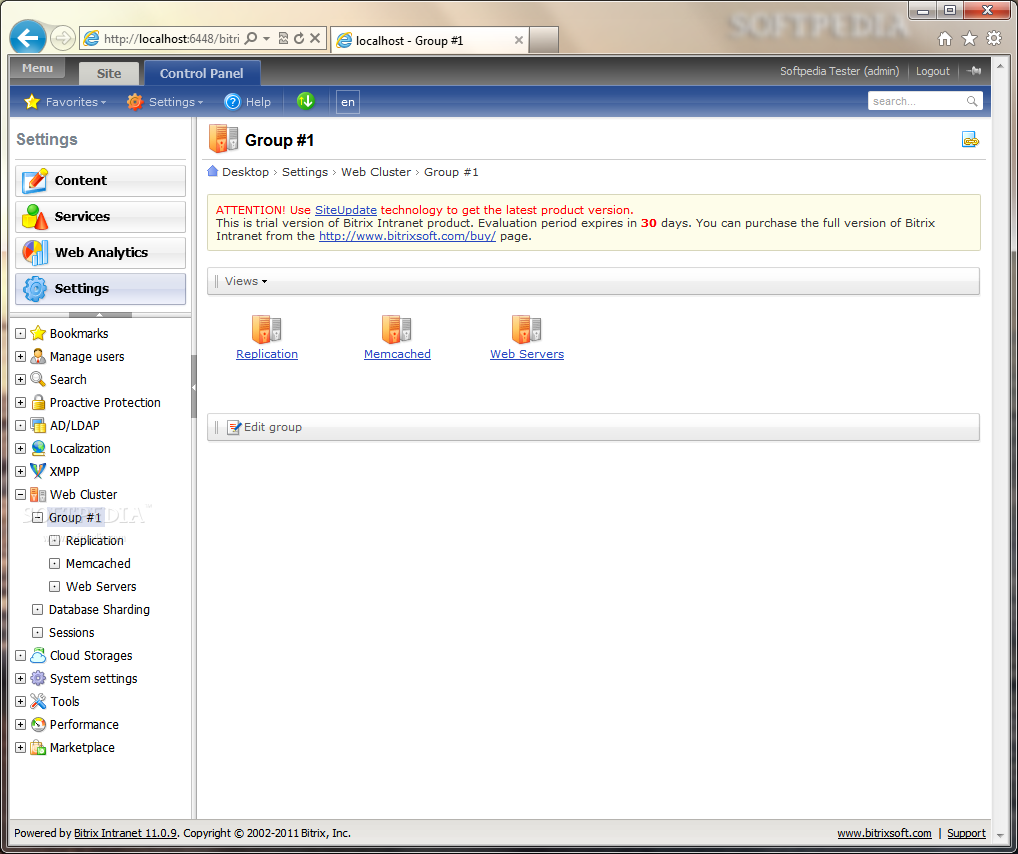The width and height of the screenshot is (1018, 854).
Task: Expand the Manage users tree node
Action: coord(20,357)
